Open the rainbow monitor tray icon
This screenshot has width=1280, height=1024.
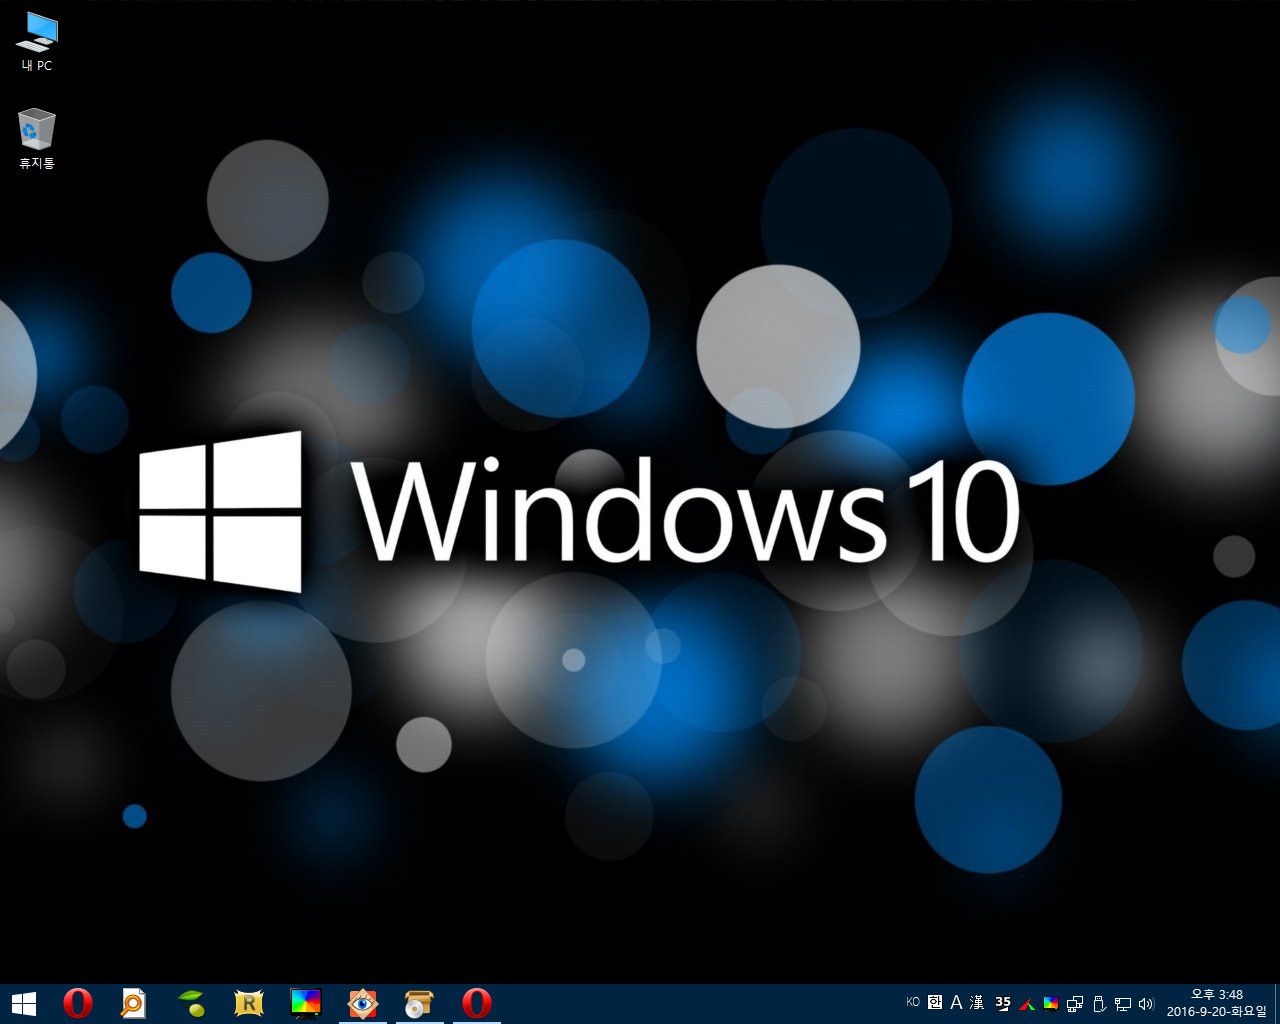tap(1051, 1003)
